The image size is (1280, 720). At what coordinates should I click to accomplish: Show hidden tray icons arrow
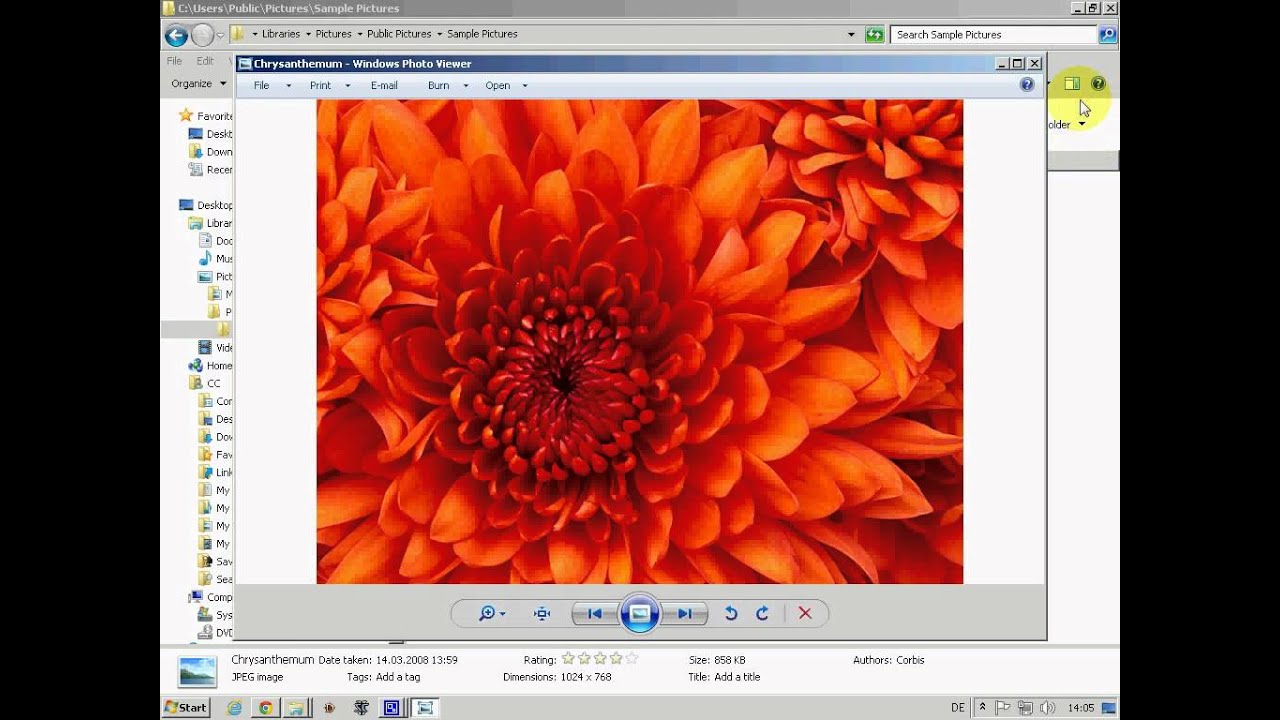tap(983, 707)
